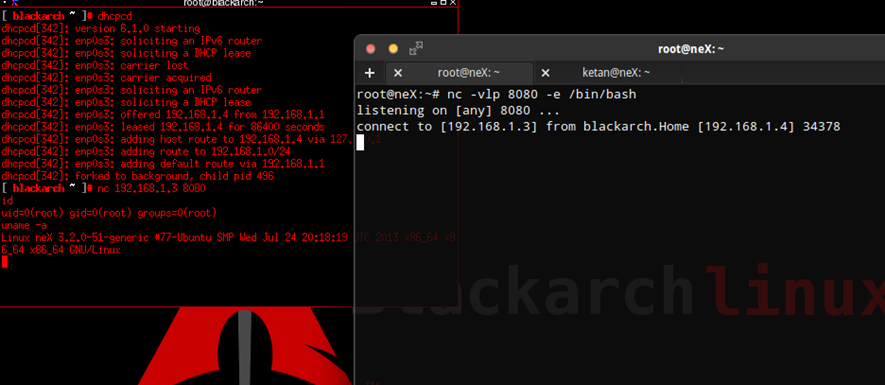
Task: Click the red close dot in root@neX window
Action: (x=371, y=49)
